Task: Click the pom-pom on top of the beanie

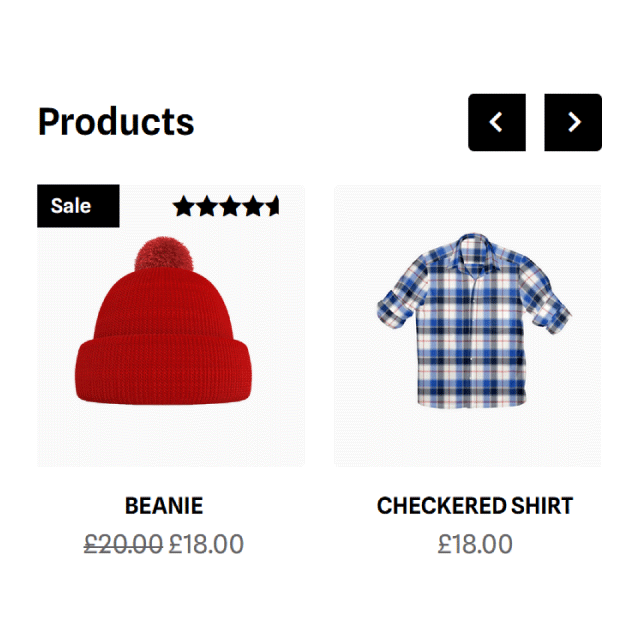Action: (x=154, y=255)
